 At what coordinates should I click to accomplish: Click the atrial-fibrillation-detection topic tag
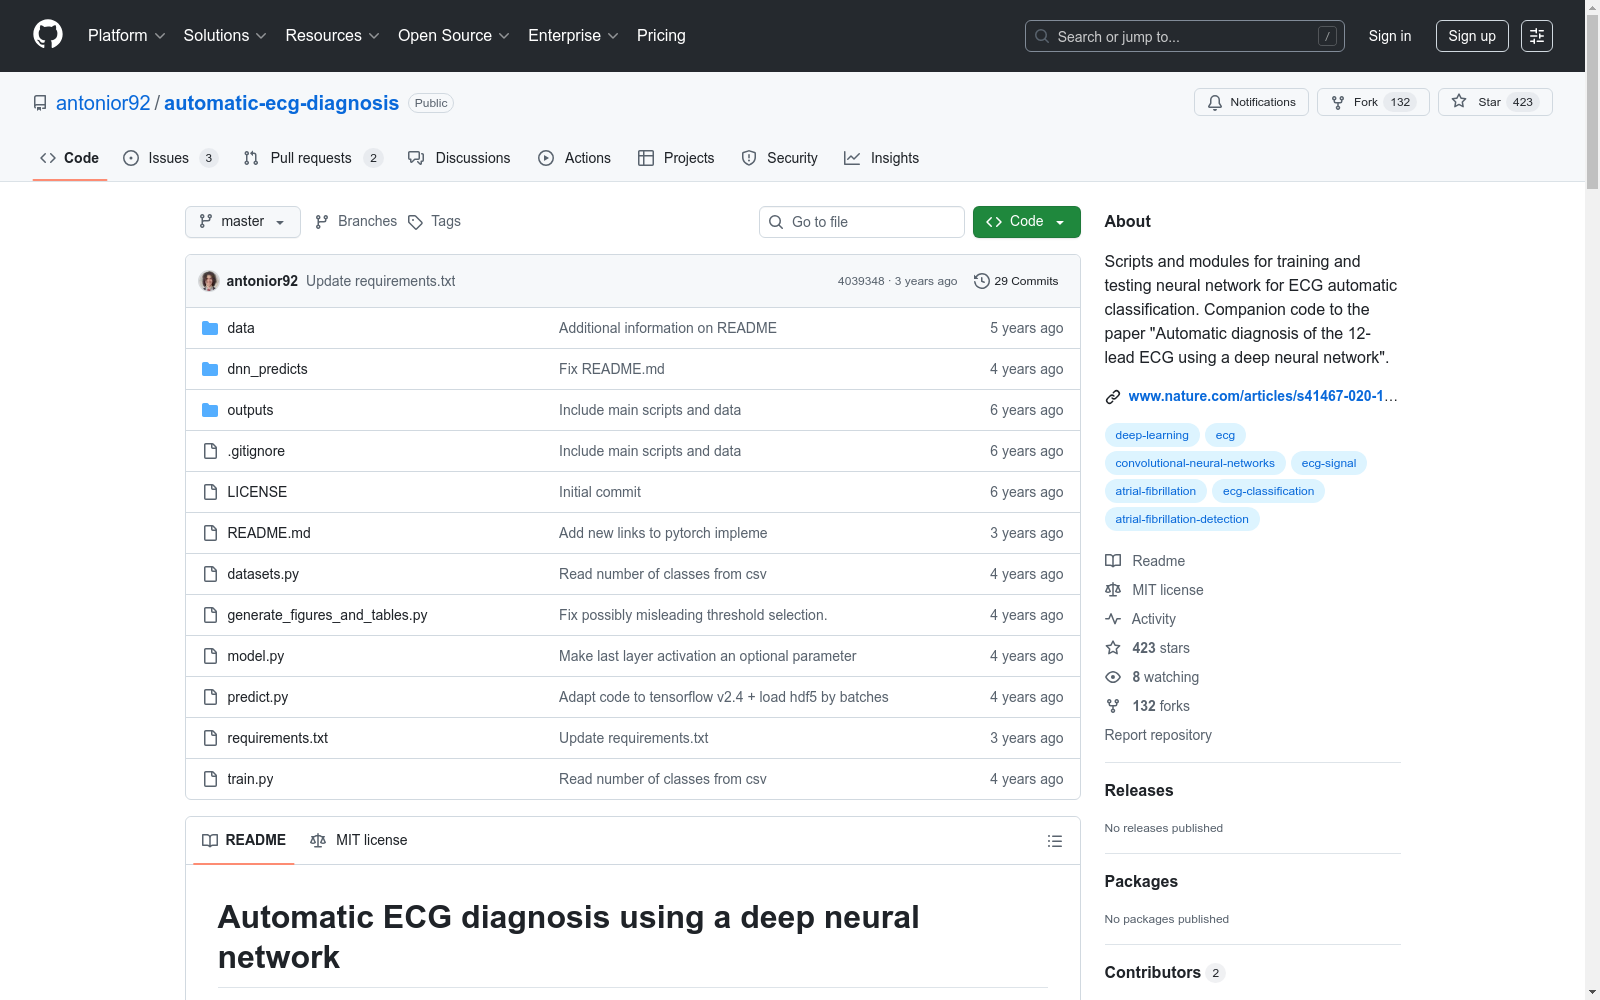point(1182,519)
